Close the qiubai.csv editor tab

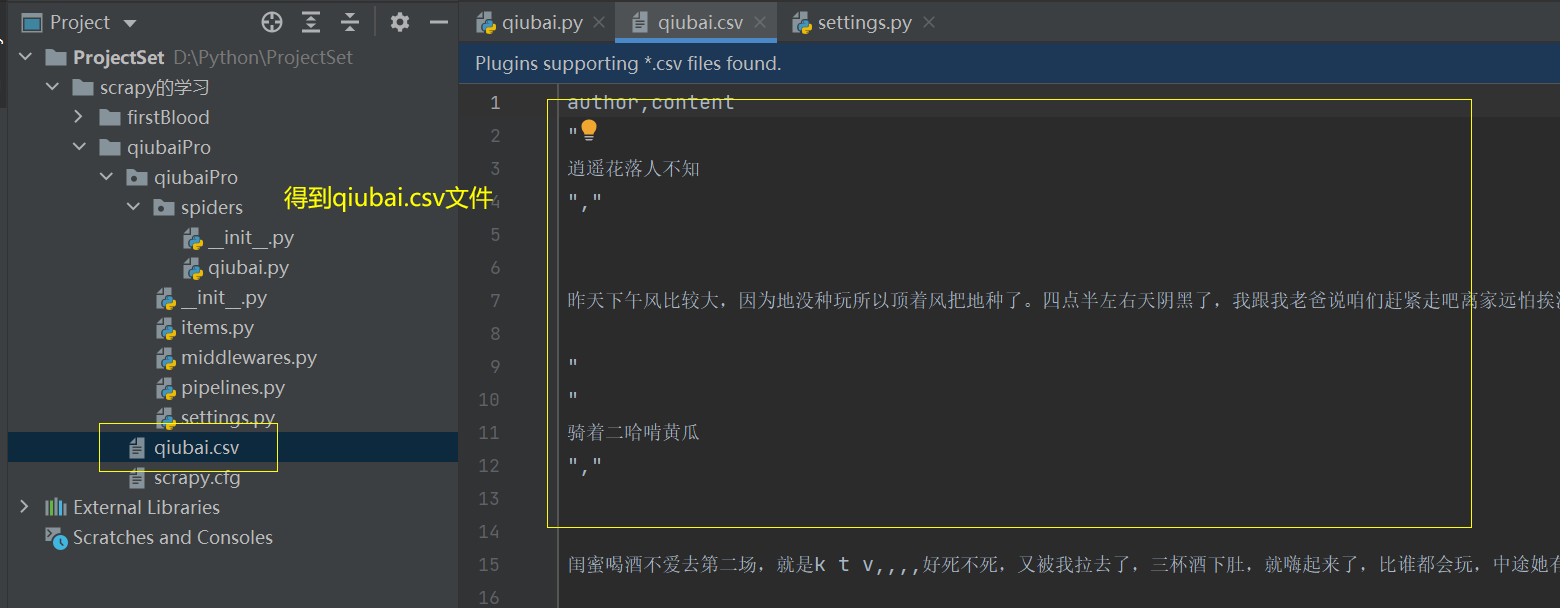[x=759, y=22]
